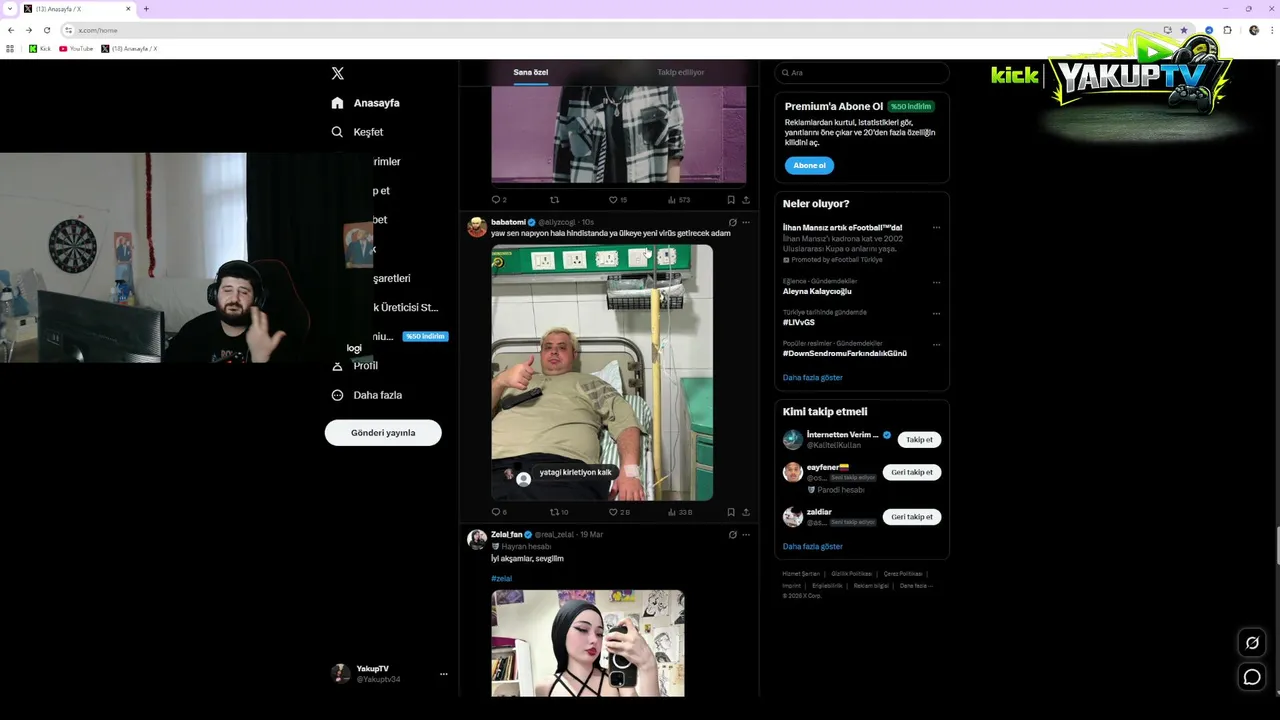The width and height of the screenshot is (1280, 720).
Task: Open Daha fazla in the left sidebar
Action: tap(366, 395)
